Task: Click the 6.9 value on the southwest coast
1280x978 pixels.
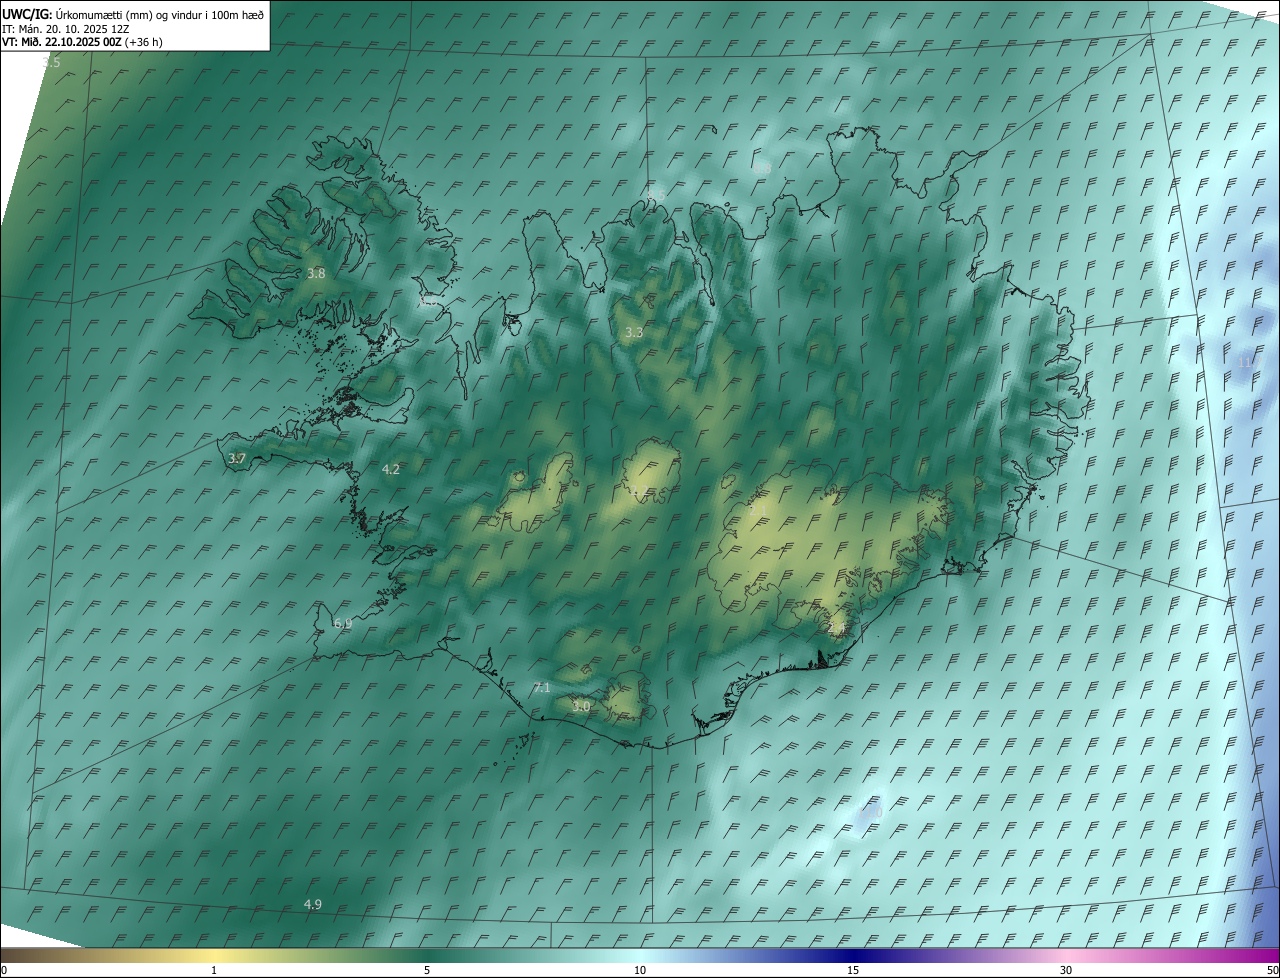Action: coord(343,623)
